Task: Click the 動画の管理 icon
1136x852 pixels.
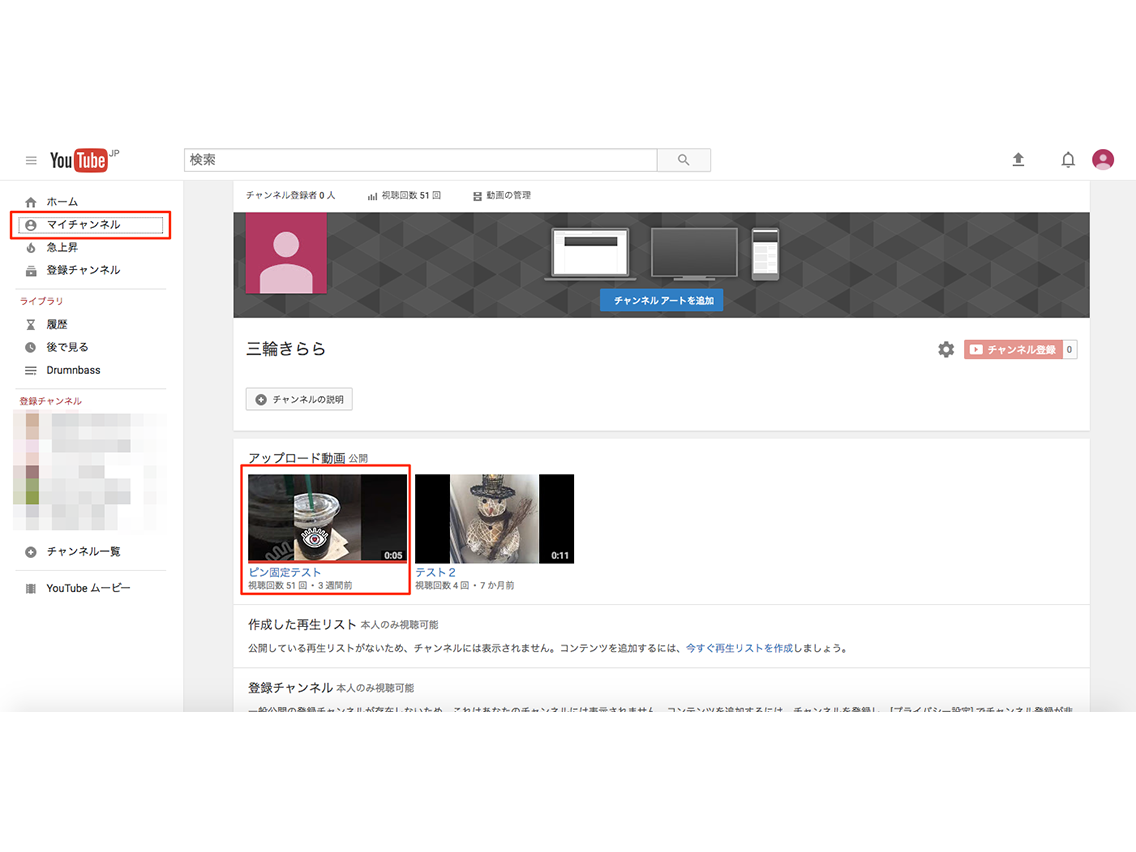Action: (x=477, y=196)
